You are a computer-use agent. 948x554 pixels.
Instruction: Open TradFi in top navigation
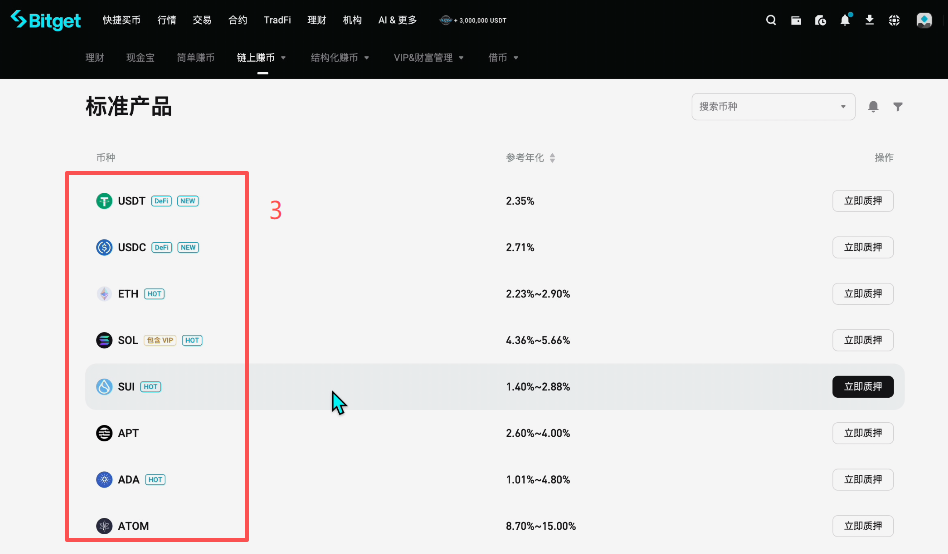pos(278,20)
